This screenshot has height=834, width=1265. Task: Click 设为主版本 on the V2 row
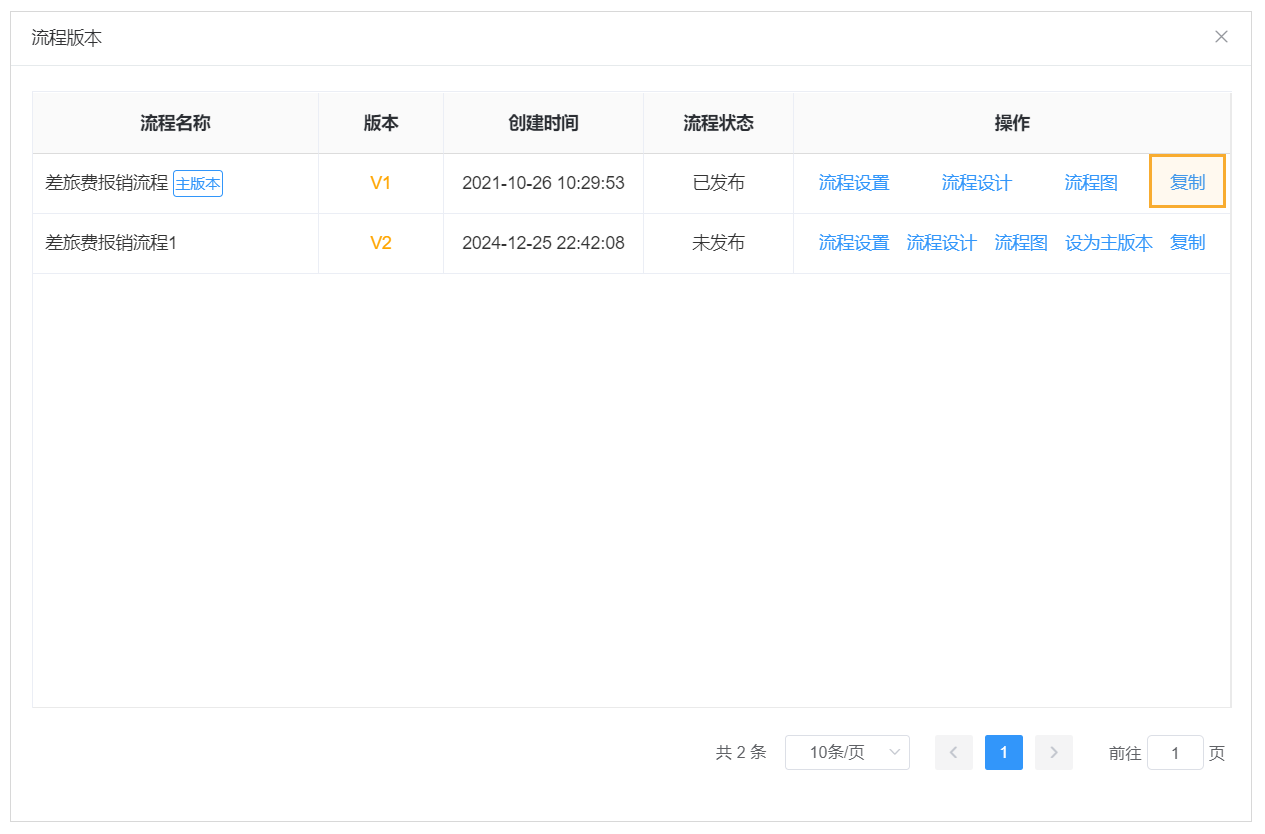click(x=1108, y=242)
